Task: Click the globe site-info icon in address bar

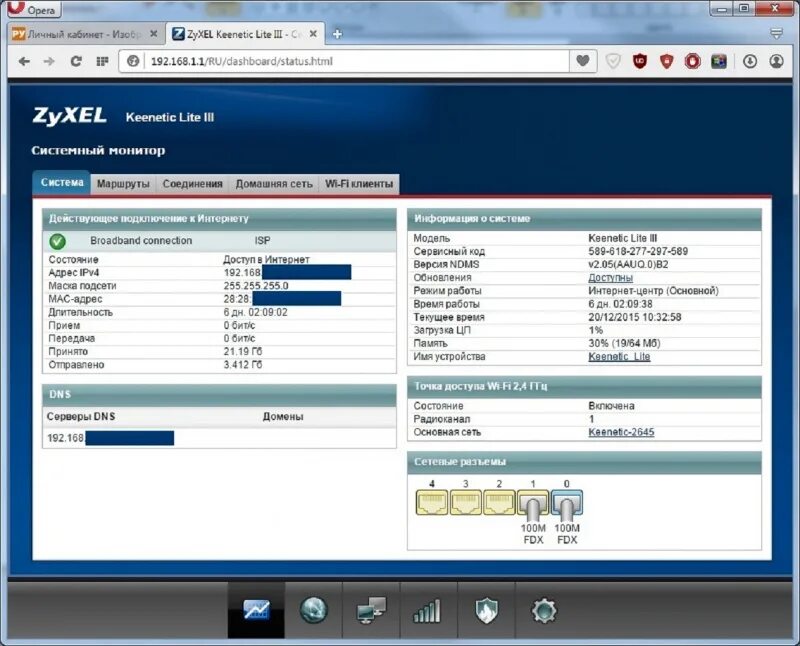Action: click(133, 61)
